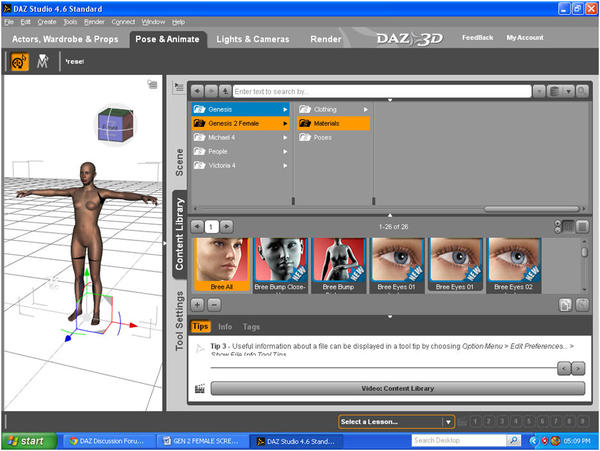This screenshot has height=451, width=600.
Task: Open the Render menu in menu bar
Action: (x=94, y=22)
